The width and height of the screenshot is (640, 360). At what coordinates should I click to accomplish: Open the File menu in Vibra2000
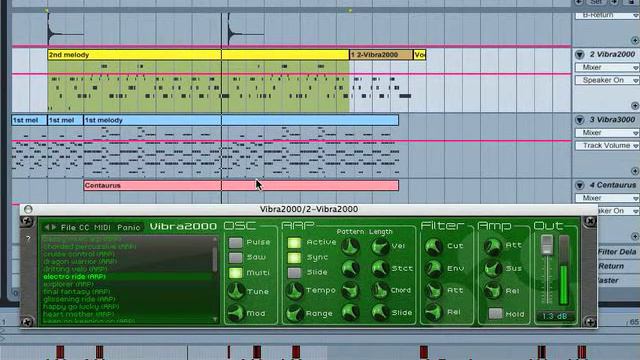[x=68, y=227]
